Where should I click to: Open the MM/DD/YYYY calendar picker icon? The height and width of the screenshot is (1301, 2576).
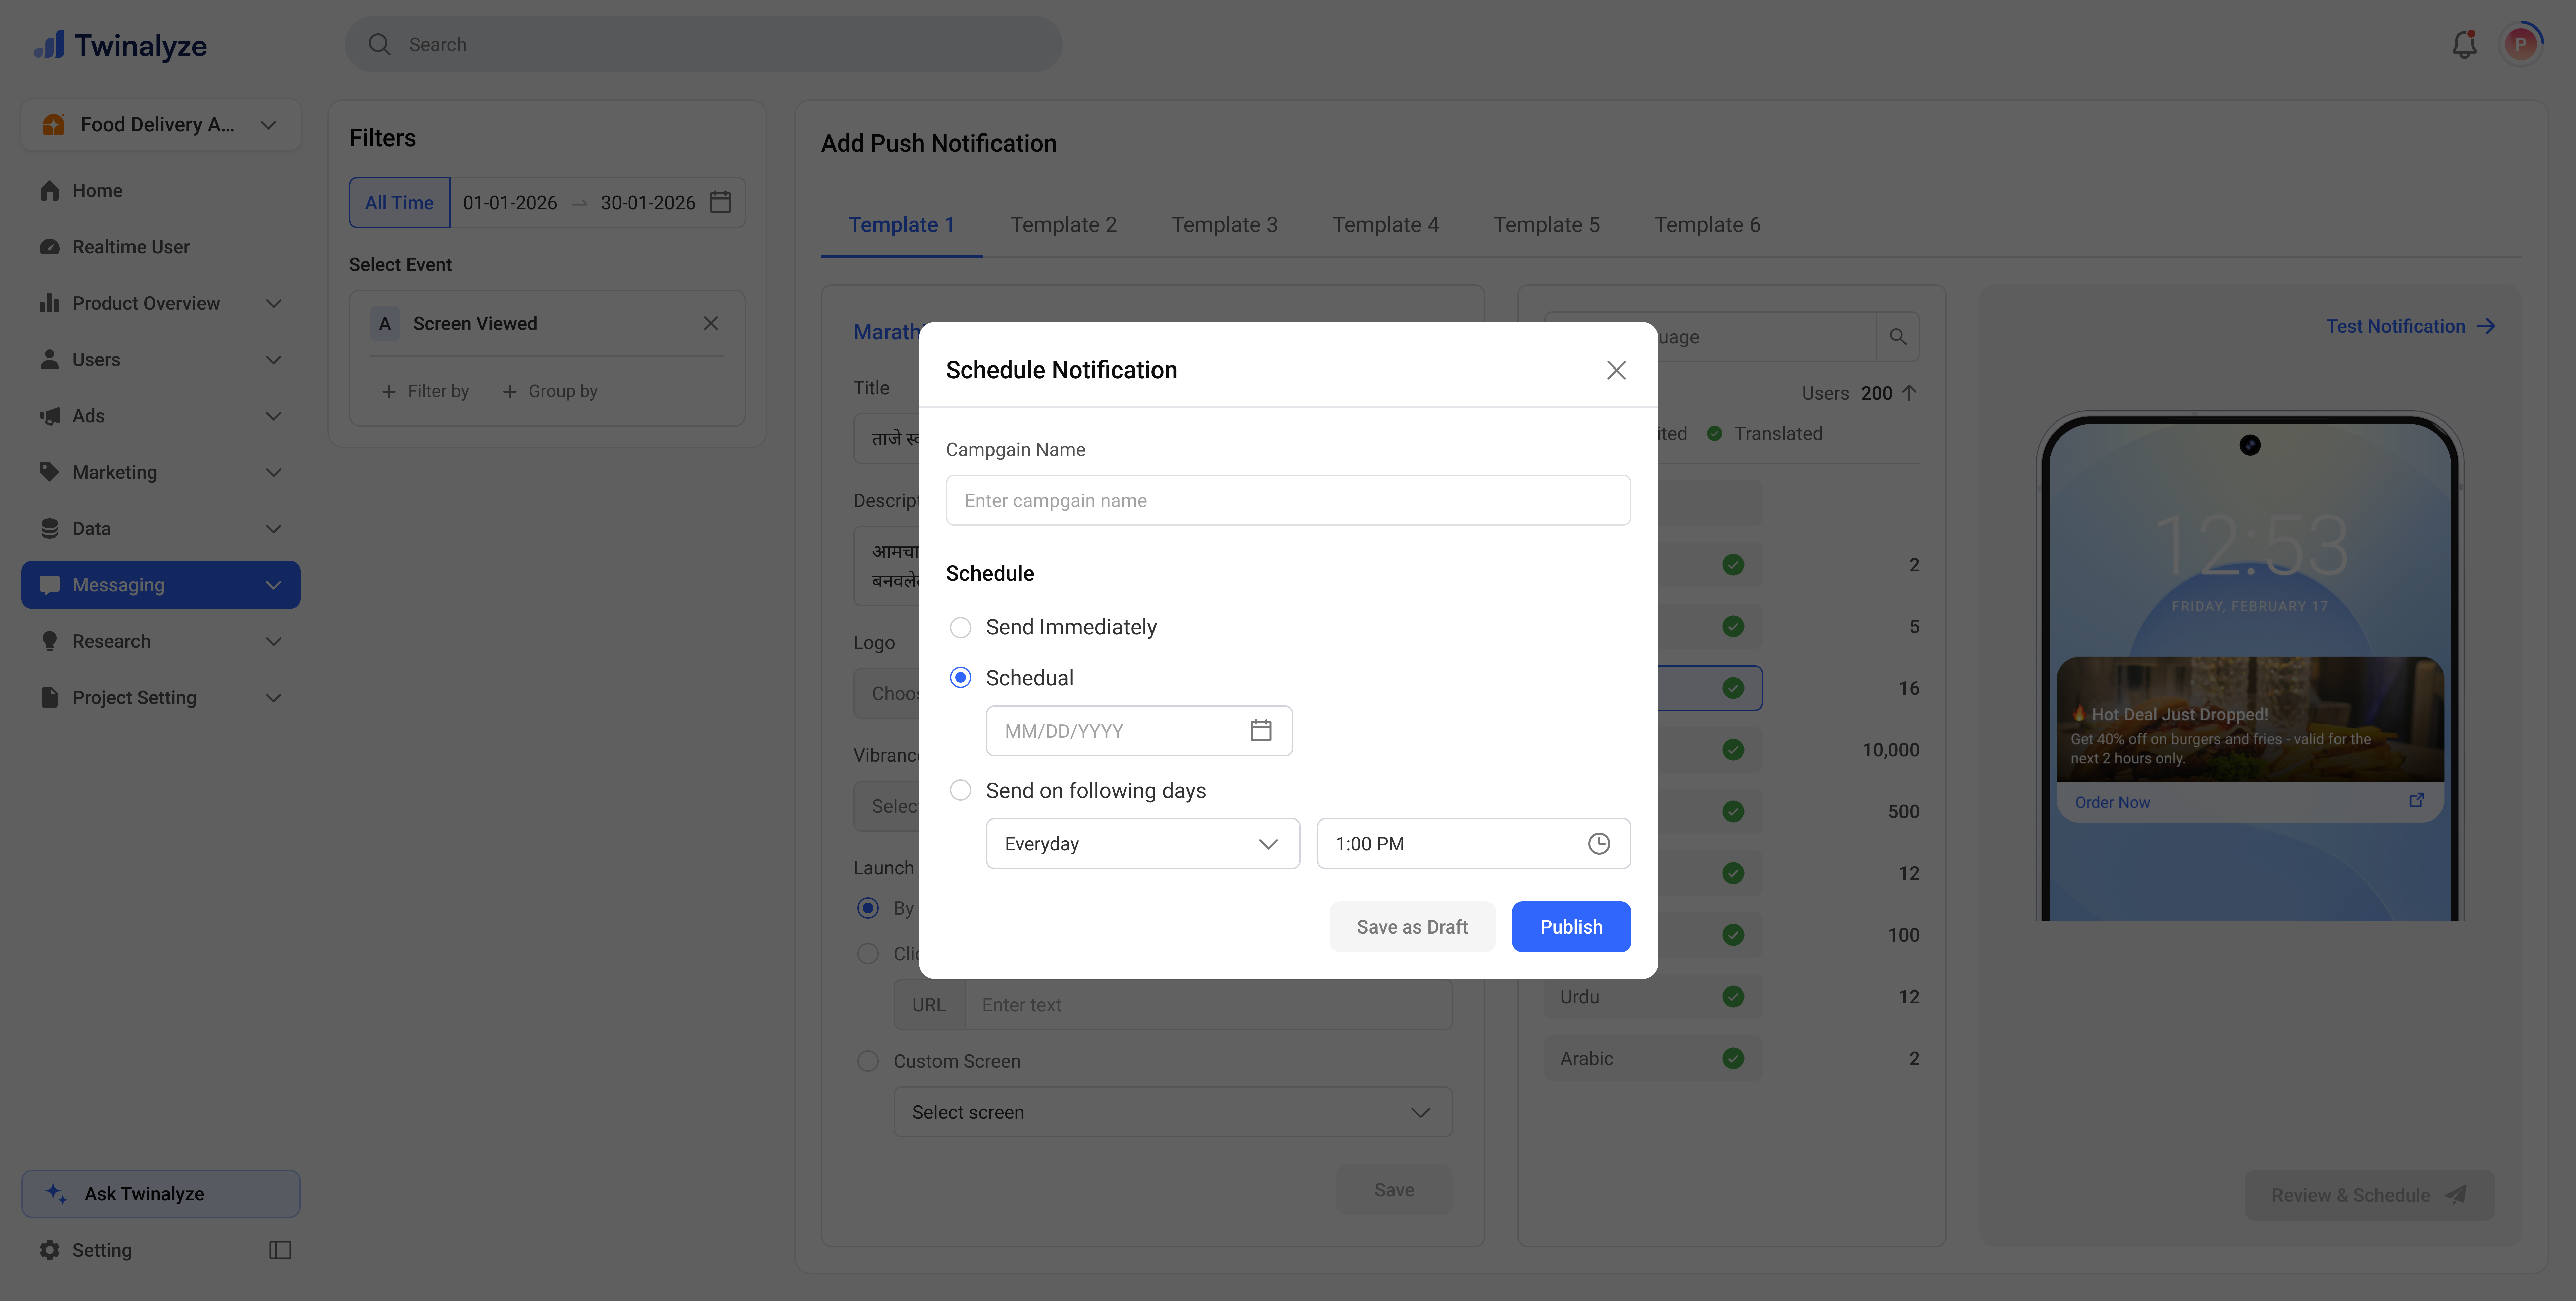tap(1261, 731)
